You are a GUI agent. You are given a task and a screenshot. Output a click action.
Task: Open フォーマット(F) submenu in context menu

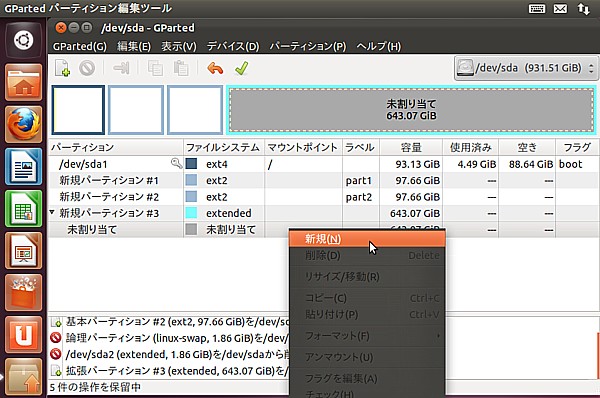[x=367, y=336]
